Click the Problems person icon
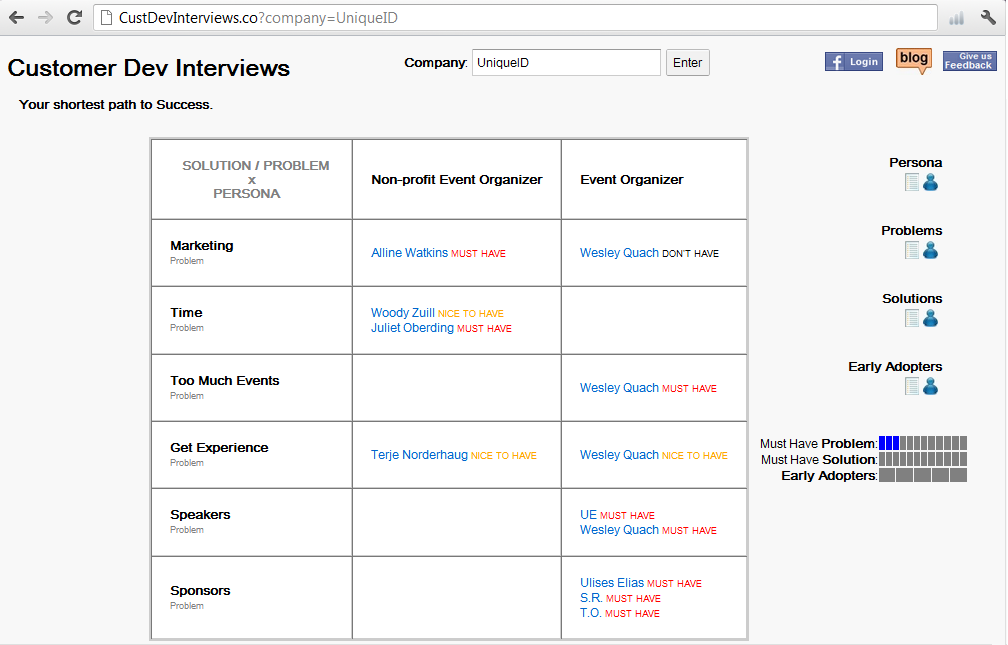 (x=929, y=250)
